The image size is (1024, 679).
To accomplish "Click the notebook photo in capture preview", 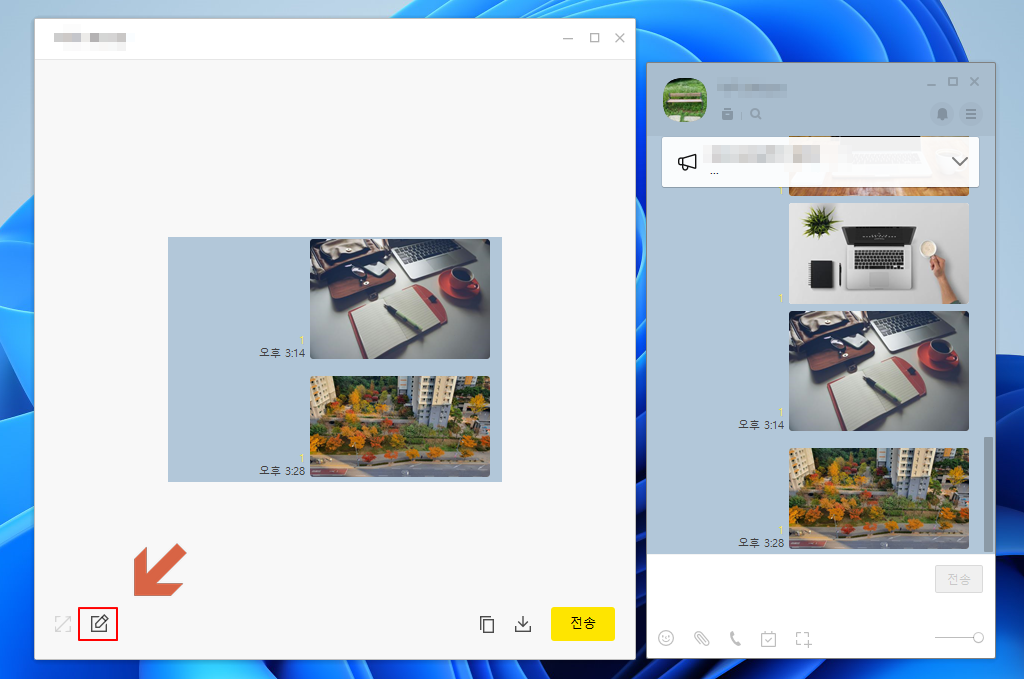I will click(x=400, y=298).
